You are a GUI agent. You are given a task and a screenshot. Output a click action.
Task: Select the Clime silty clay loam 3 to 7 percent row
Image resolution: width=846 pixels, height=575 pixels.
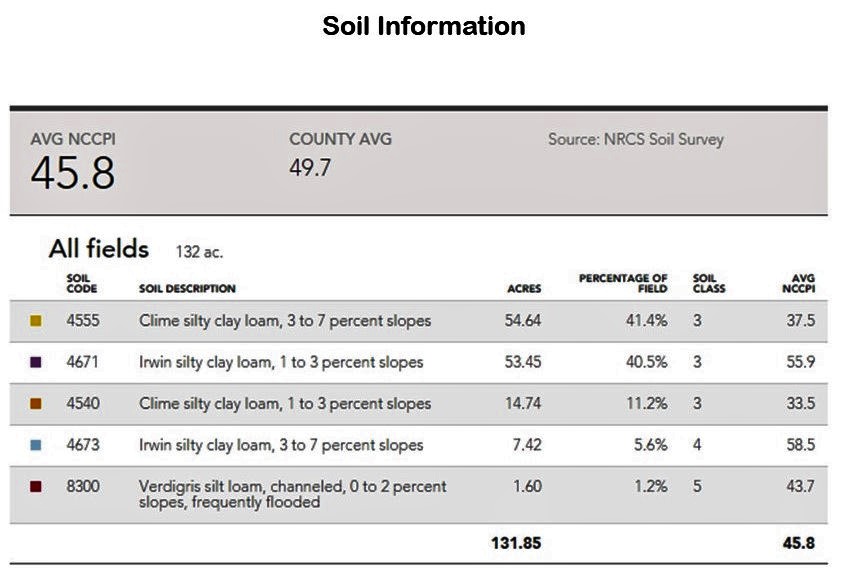coord(418,321)
